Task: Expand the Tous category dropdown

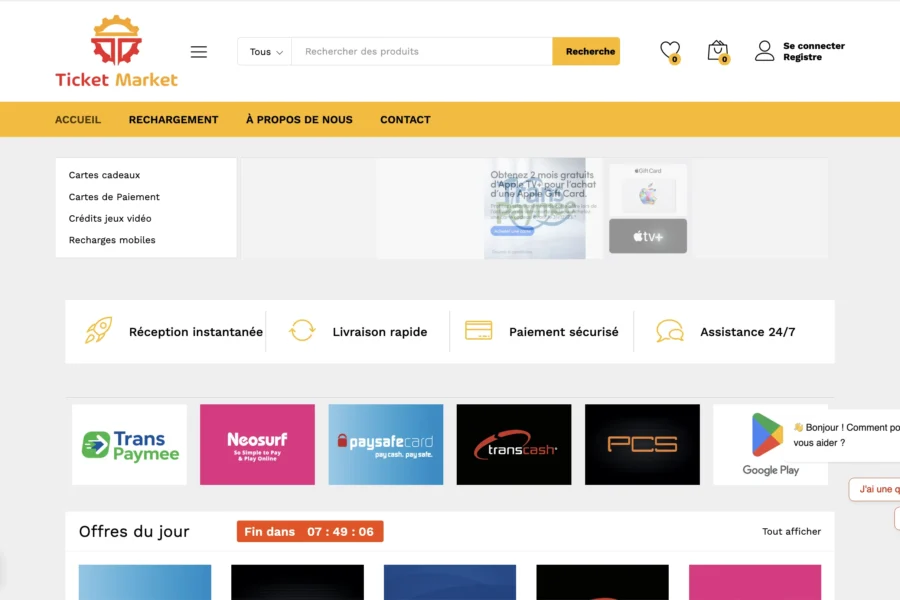Action: [265, 52]
